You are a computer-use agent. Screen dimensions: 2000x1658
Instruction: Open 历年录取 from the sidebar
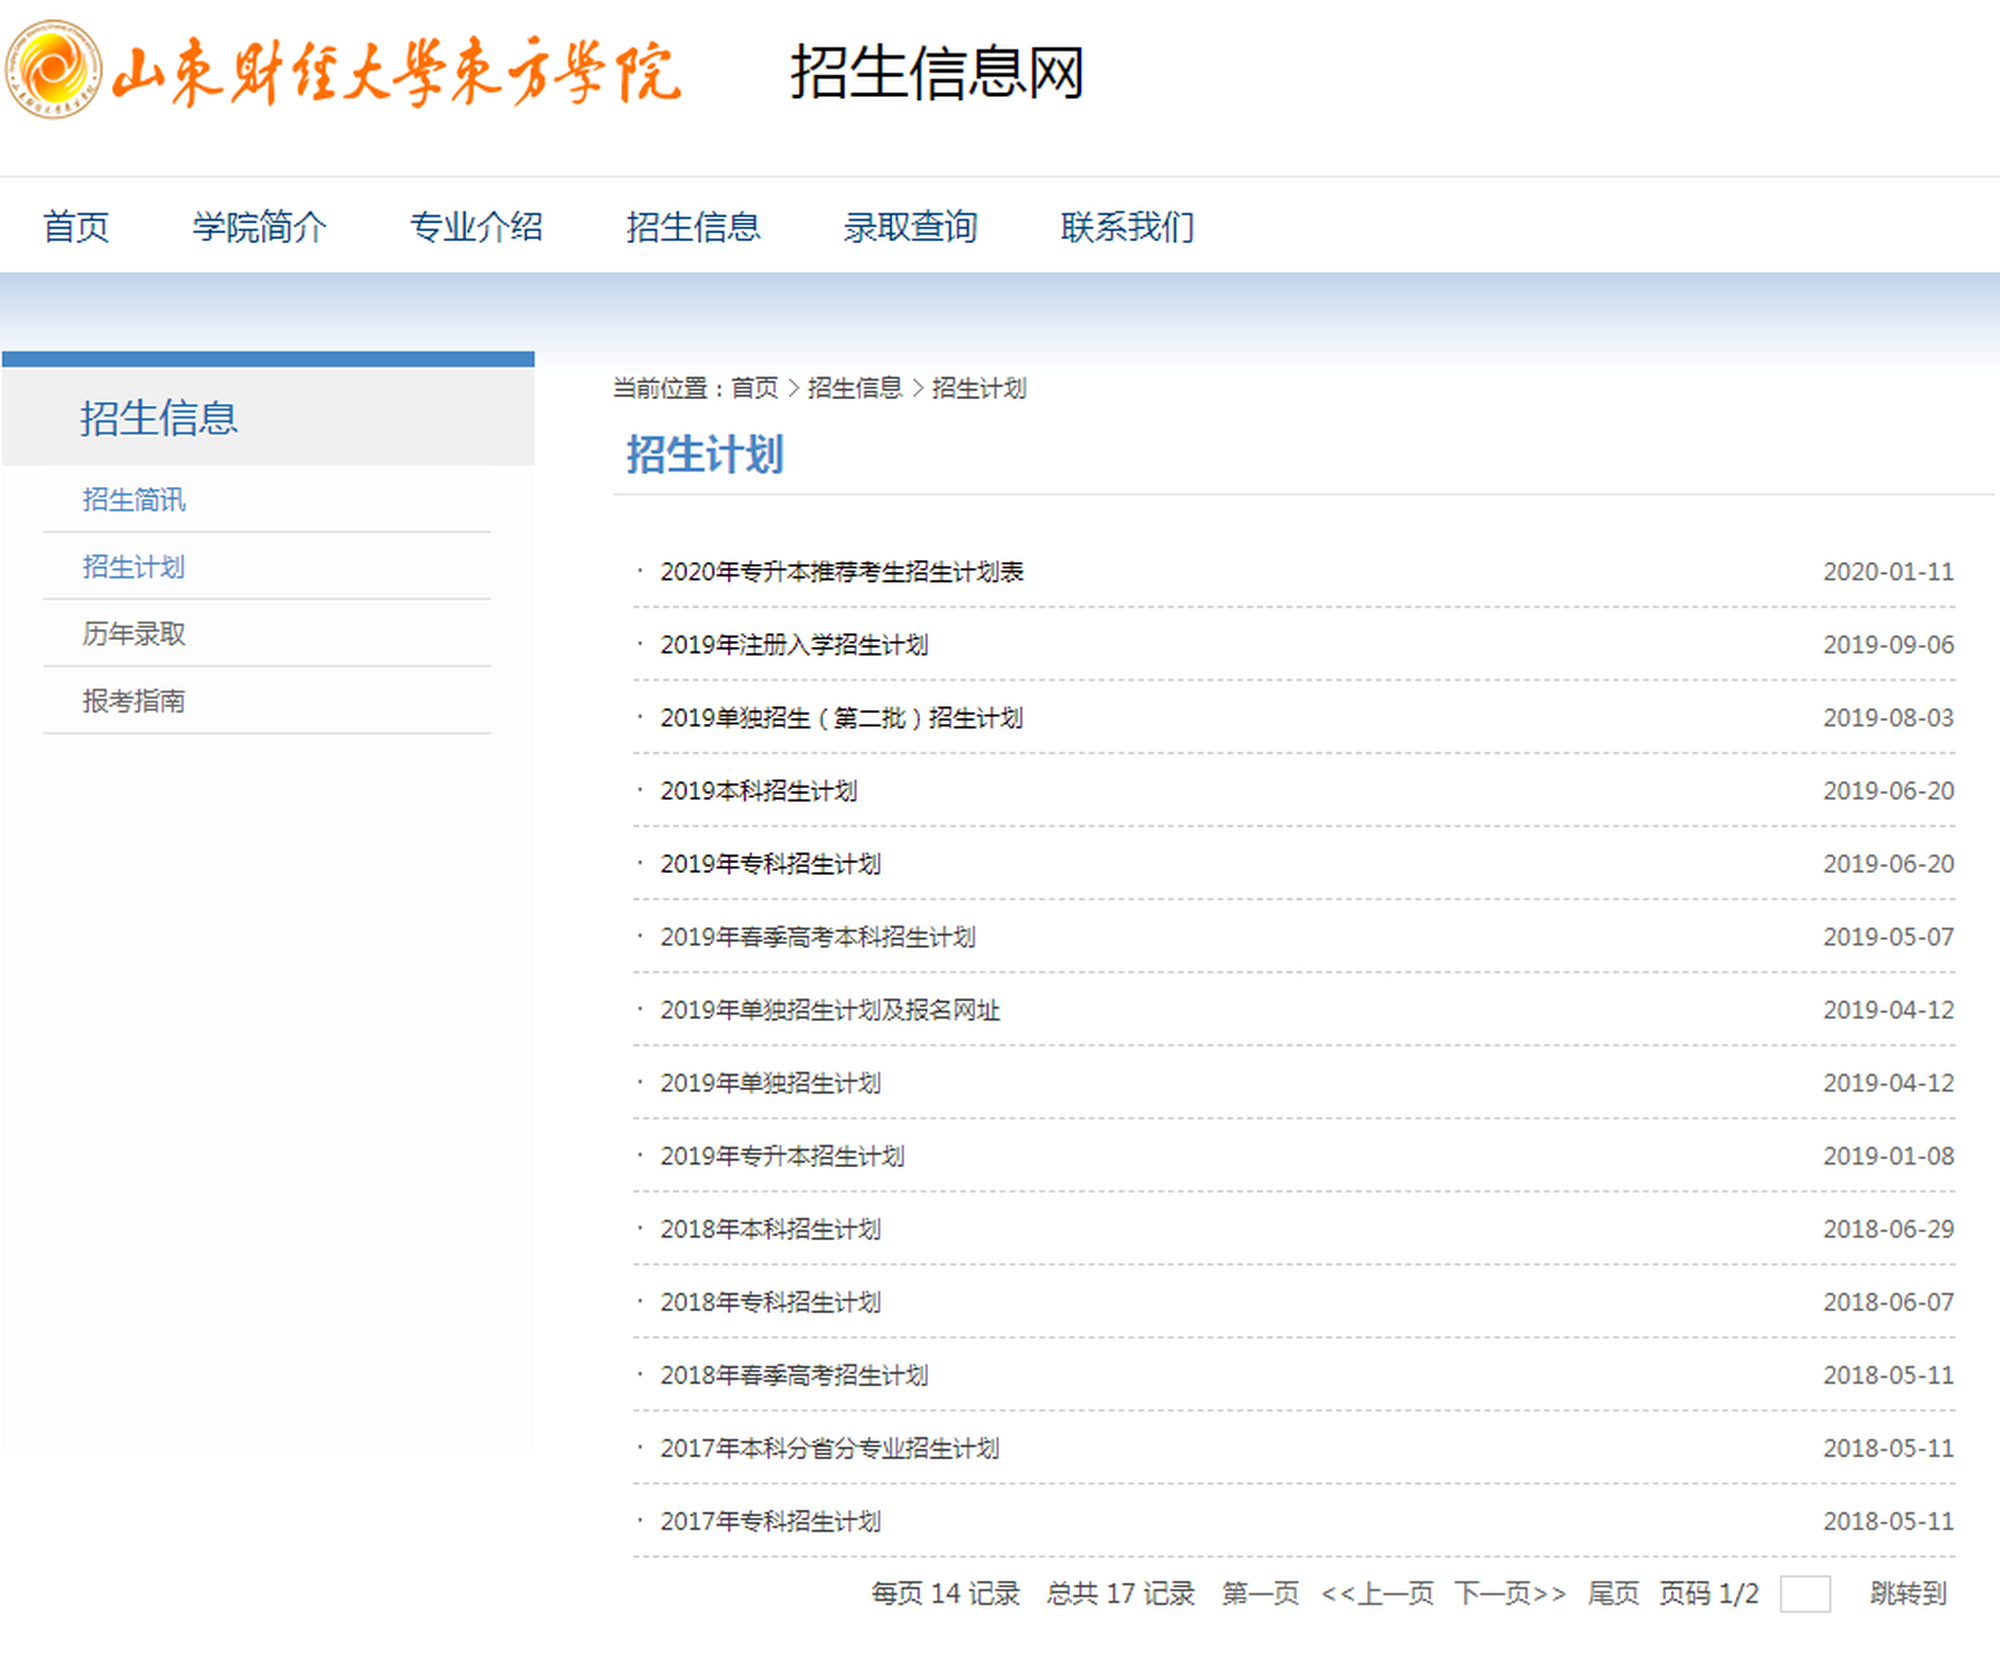click(x=134, y=634)
